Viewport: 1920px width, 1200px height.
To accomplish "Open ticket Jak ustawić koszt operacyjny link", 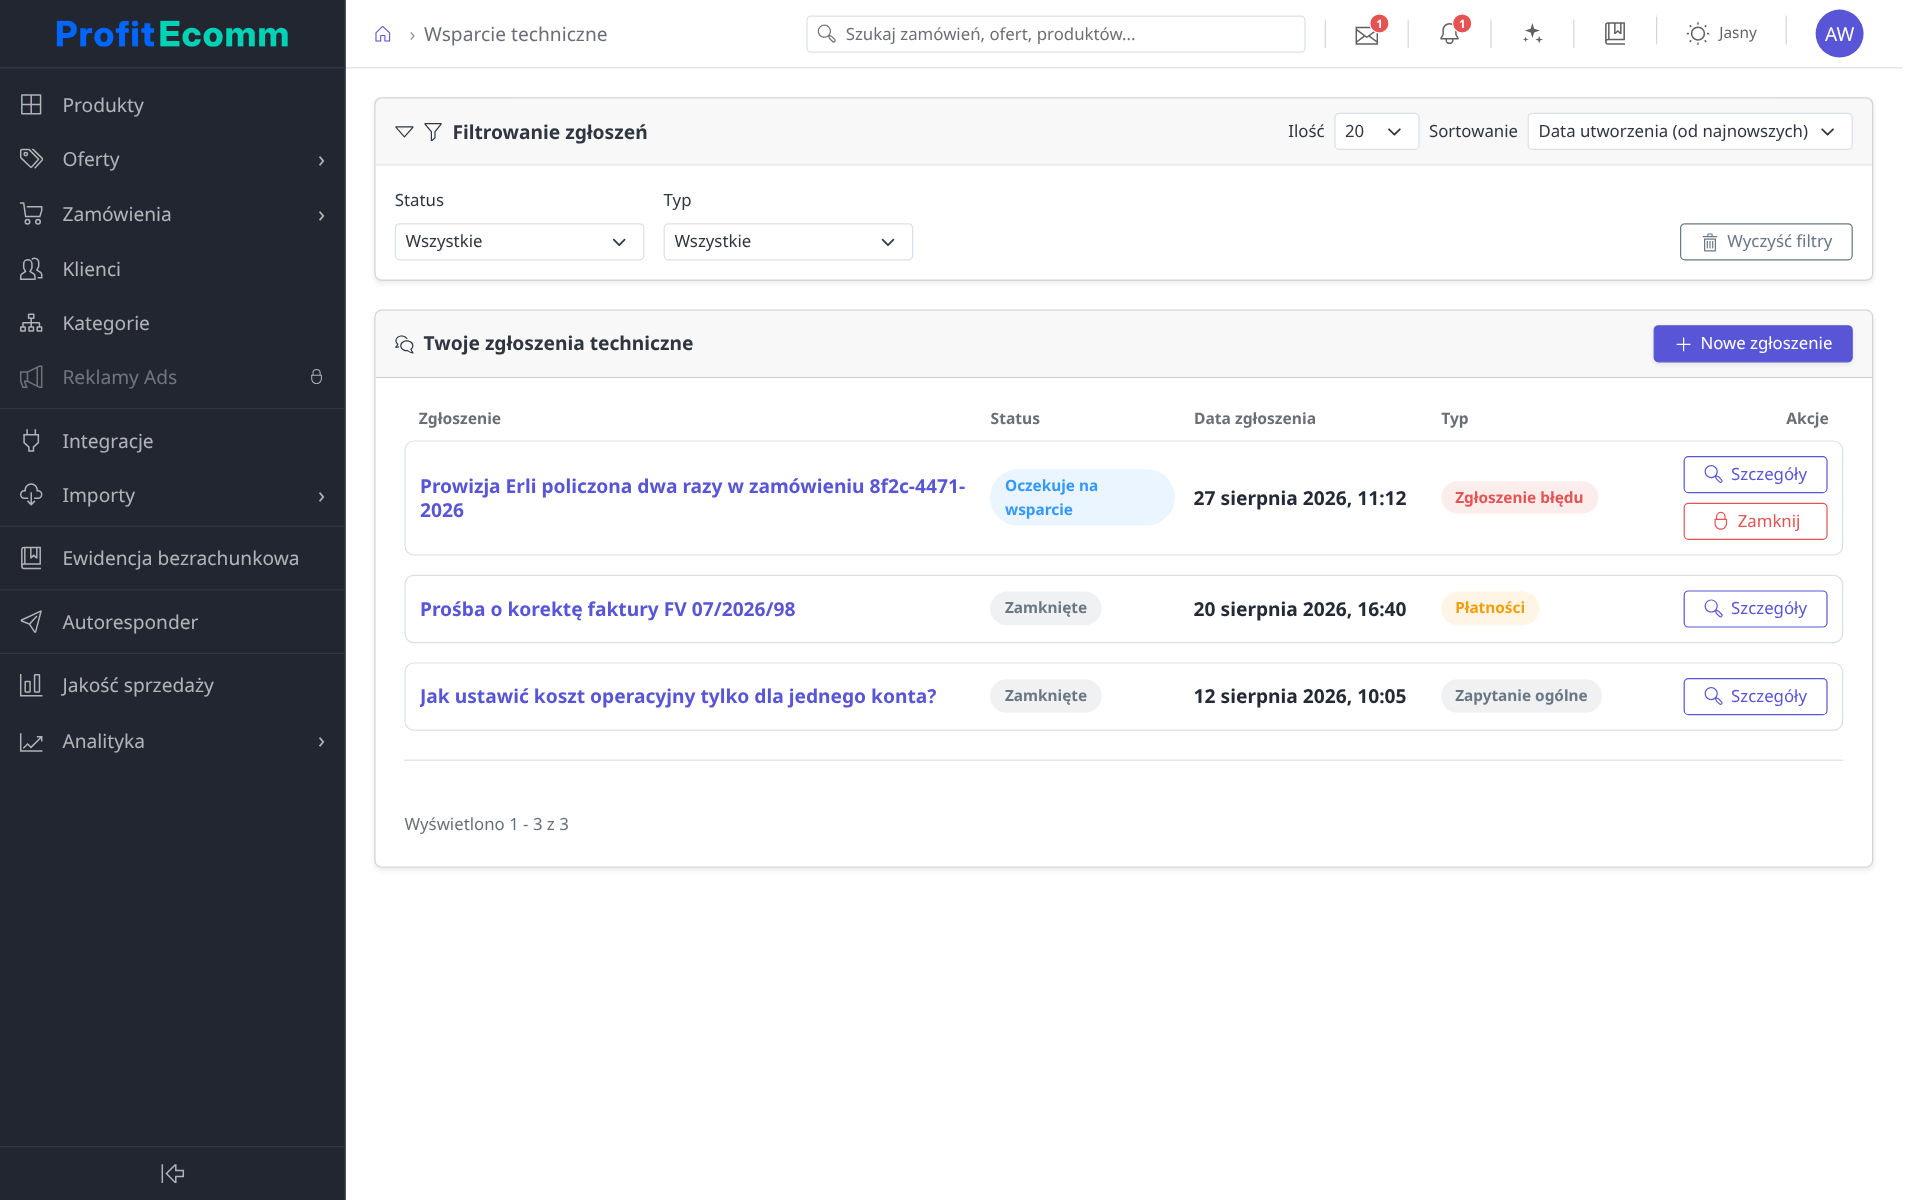I will click(x=678, y=696).
